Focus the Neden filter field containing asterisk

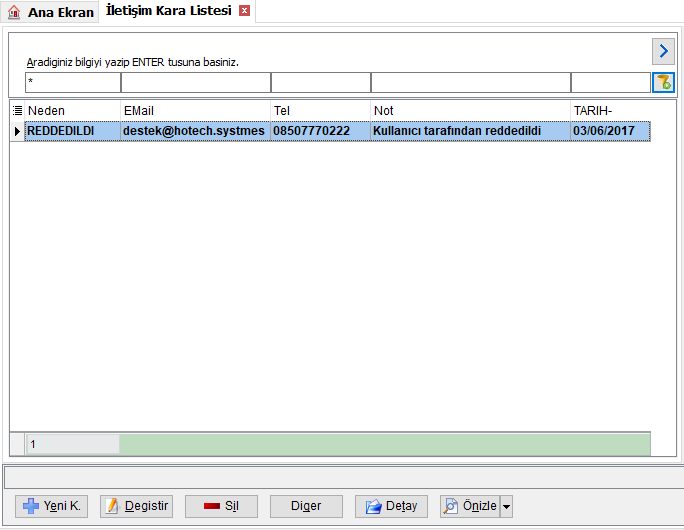pos(73,82)
